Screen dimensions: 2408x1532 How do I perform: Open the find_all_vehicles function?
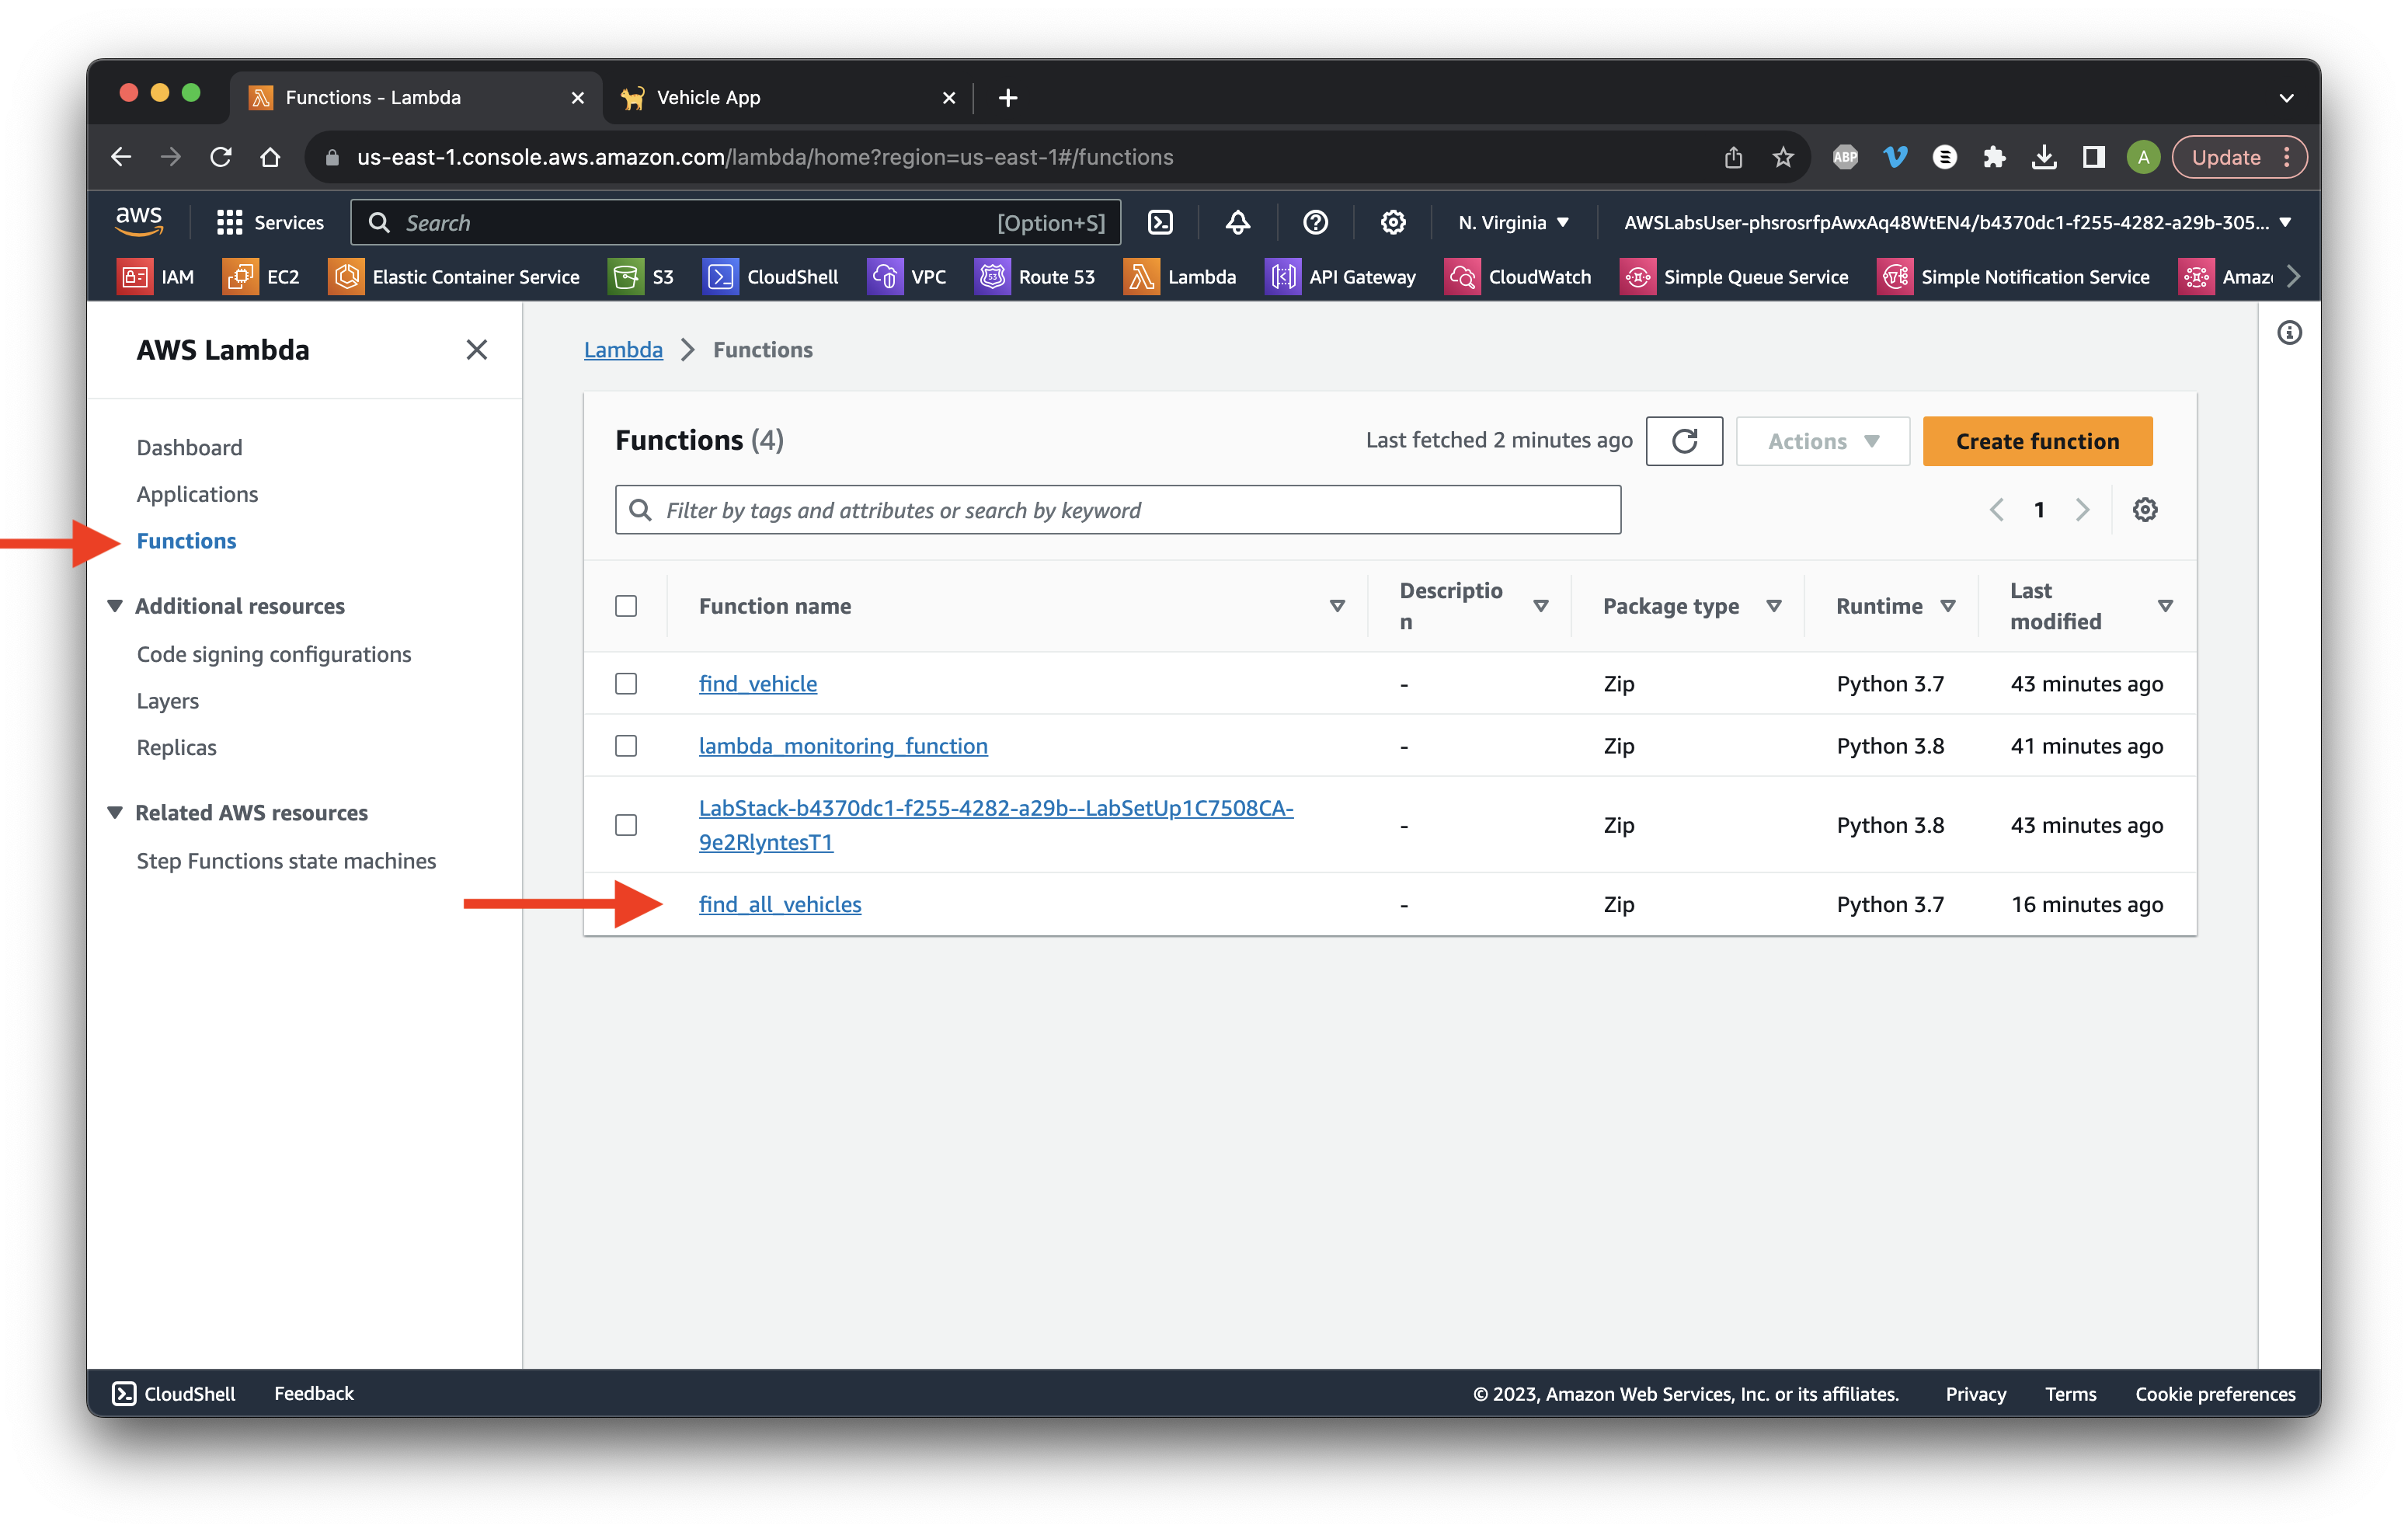(780, 904)
